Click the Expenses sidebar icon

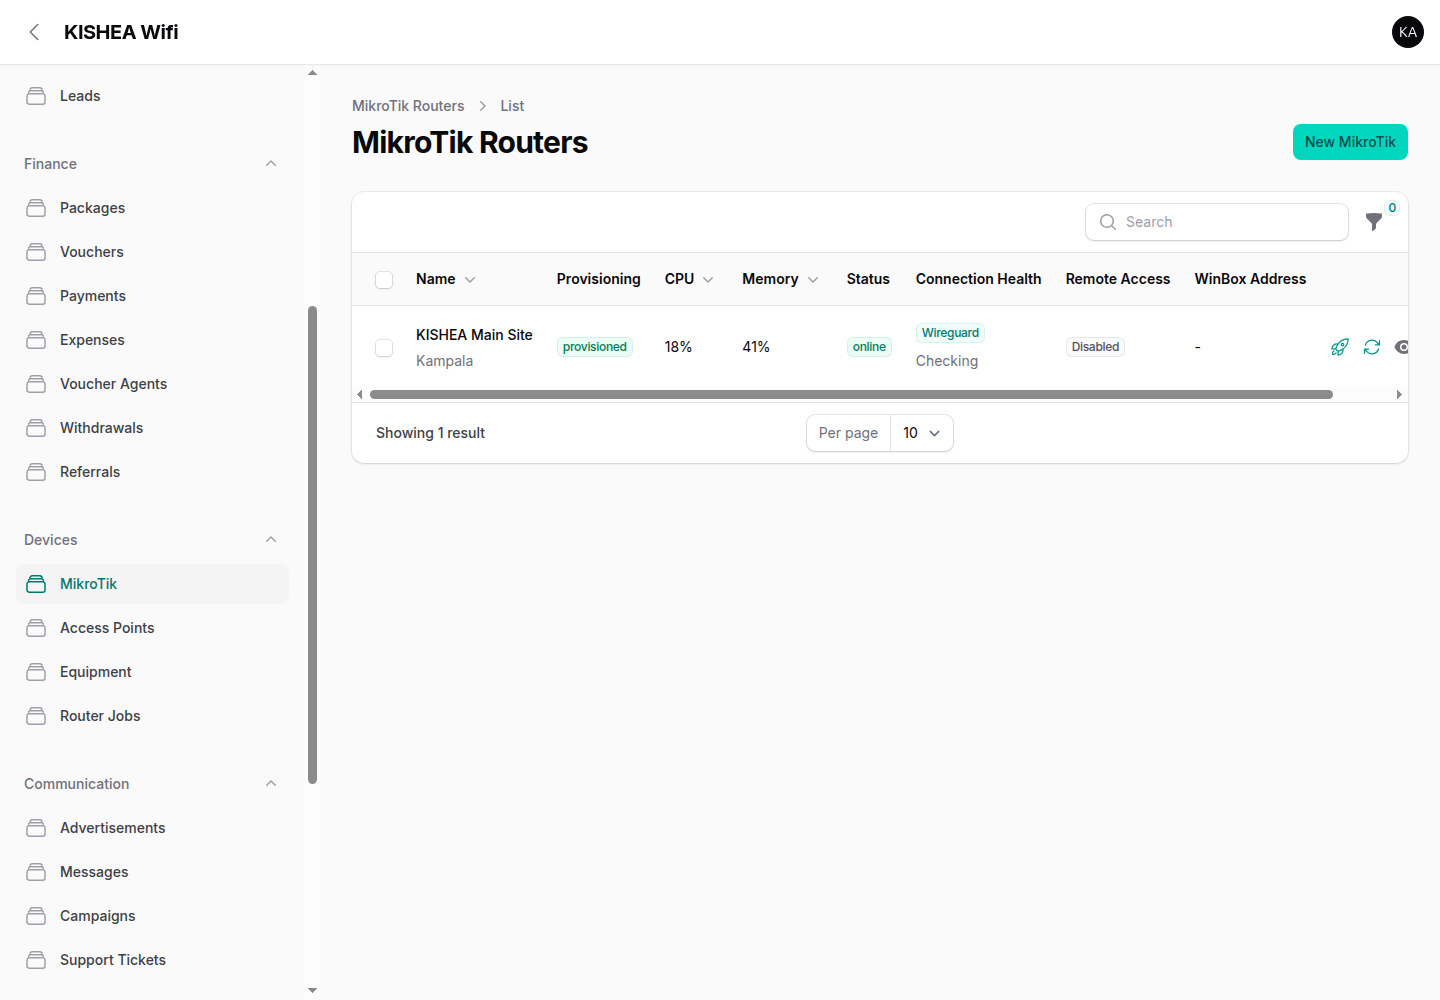pyautogui.click(x=36, y=340)
